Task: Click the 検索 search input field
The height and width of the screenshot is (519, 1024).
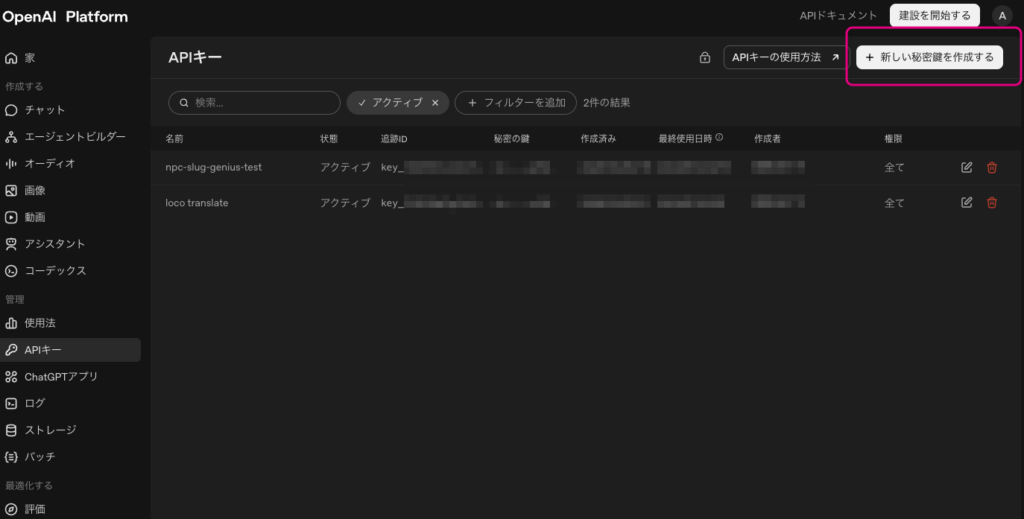Action: 254,102
